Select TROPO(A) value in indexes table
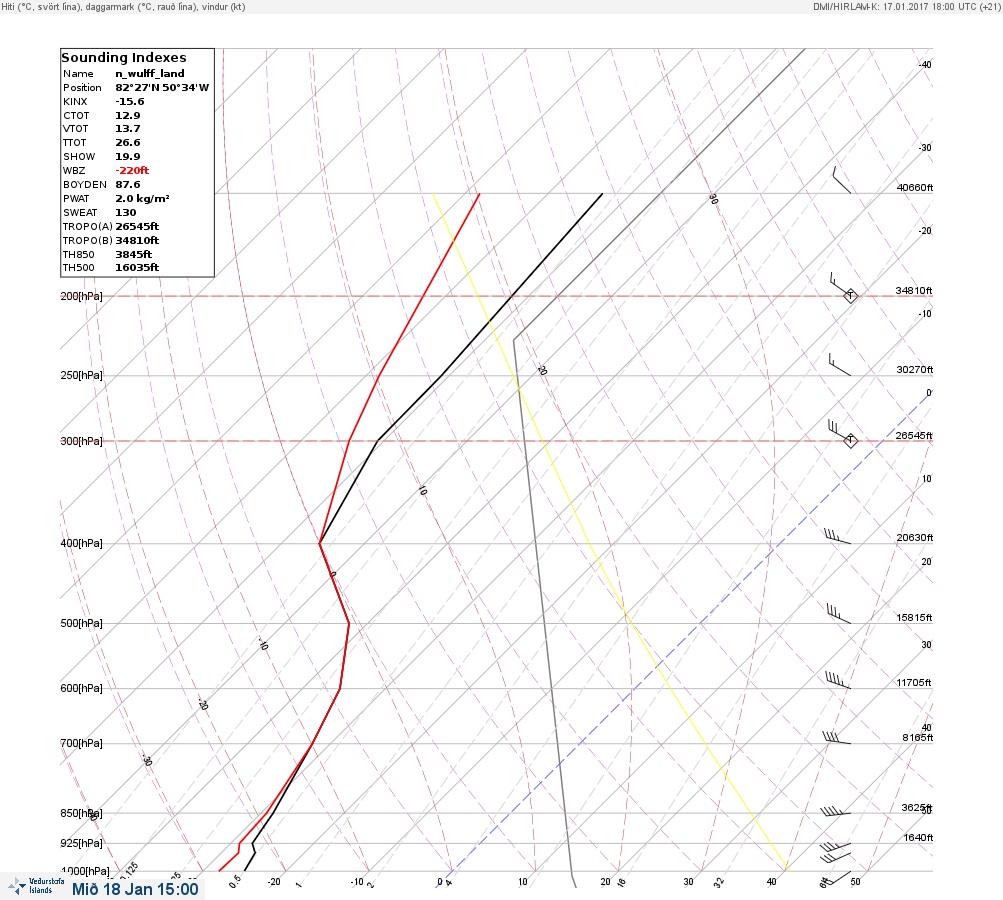Screen dimensions: 1003x900 pyautogui.click(x=137, y=226)
